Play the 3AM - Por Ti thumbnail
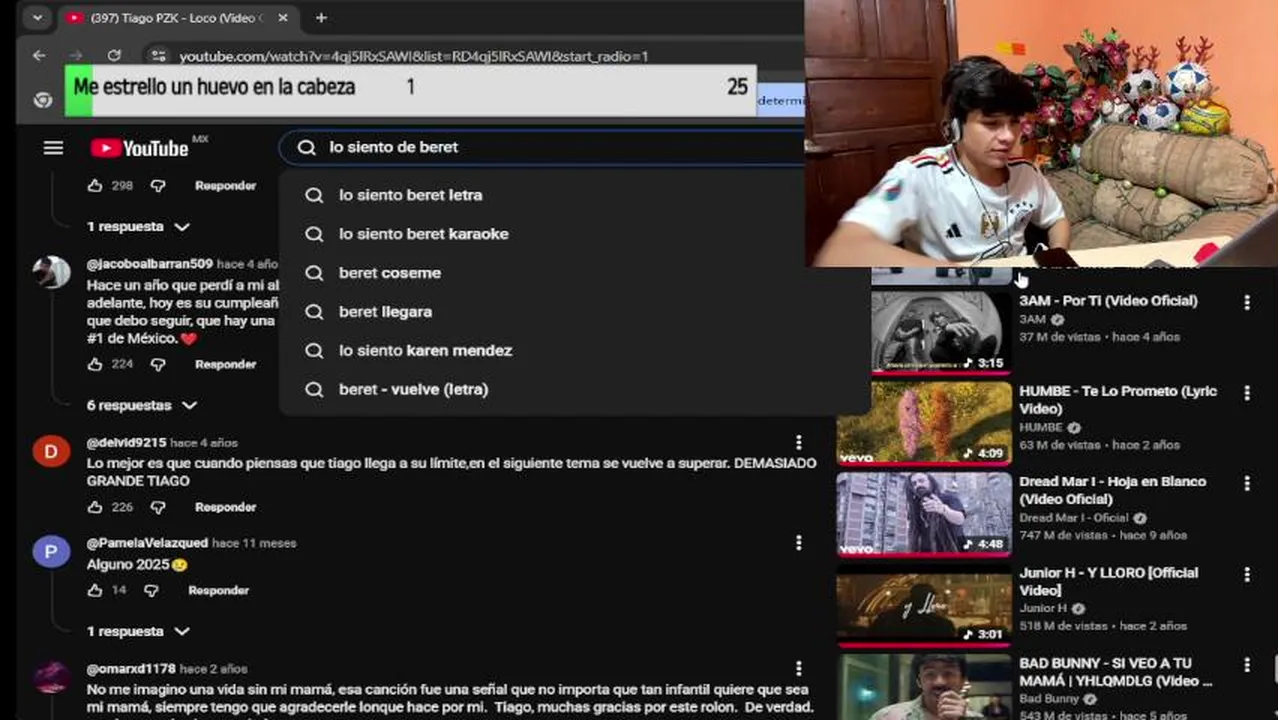 pos(924,332)
